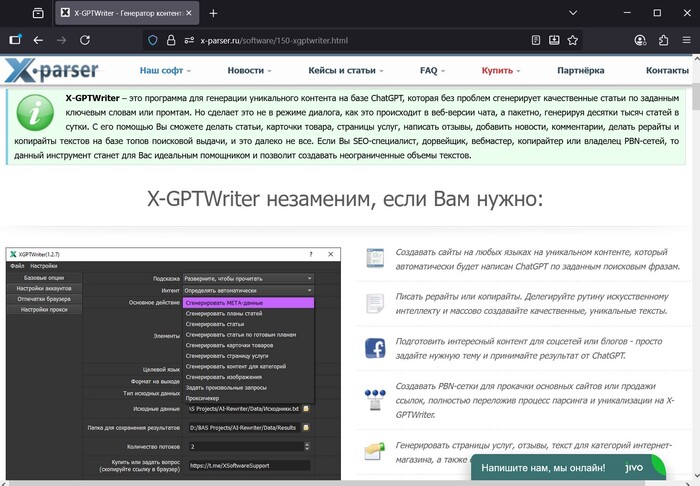Screen dimensions: 700x486
Task: Open the workspace icon with blue dot
Action: tap(15, 40)
